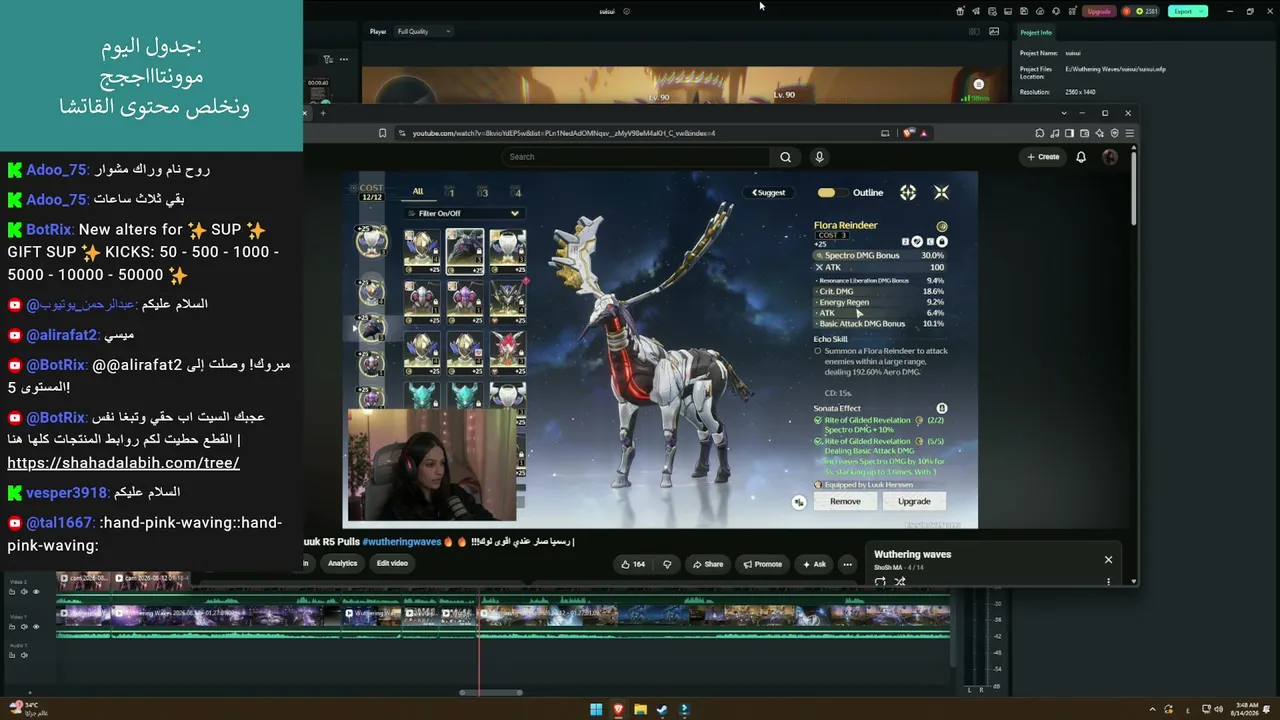Viewport: 1280px width, 720px height.
Task: Click the Upgrade echo button
Action: 914,501
